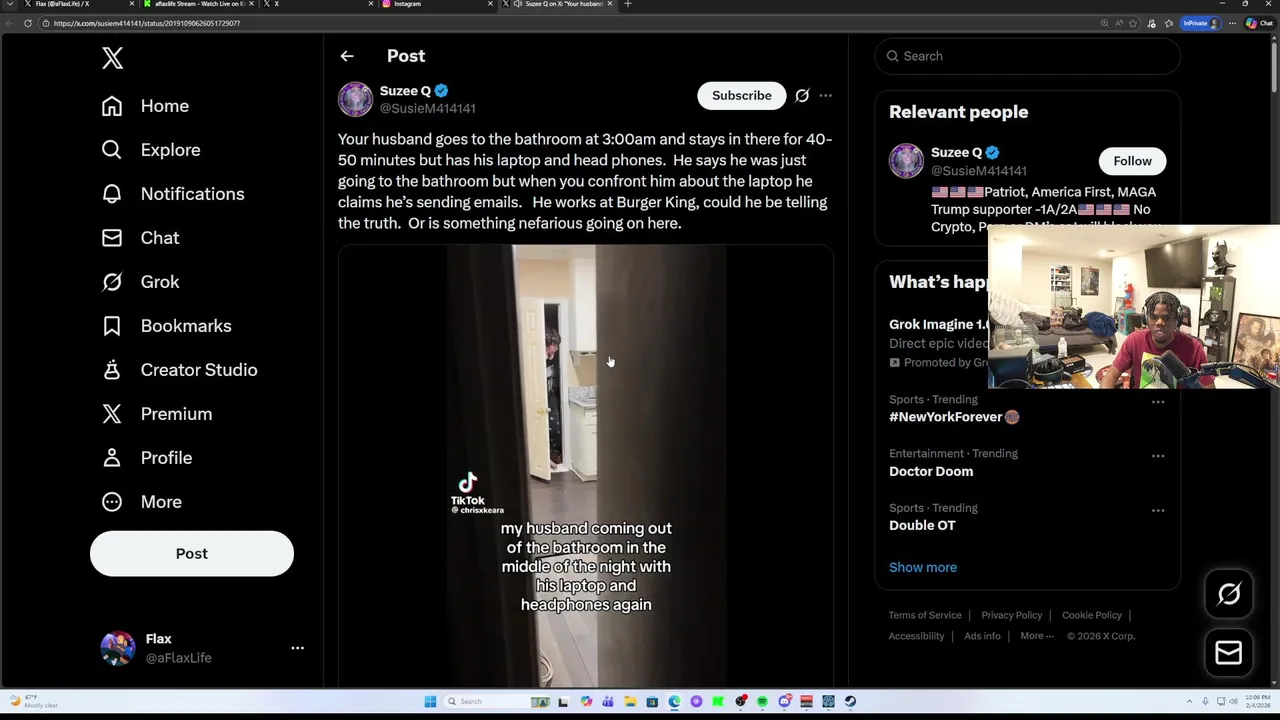The width and height of the screenshot is (1280, 720).
Task: Click the @SusieM414141 handle under the post author
Action: (427, 108)
